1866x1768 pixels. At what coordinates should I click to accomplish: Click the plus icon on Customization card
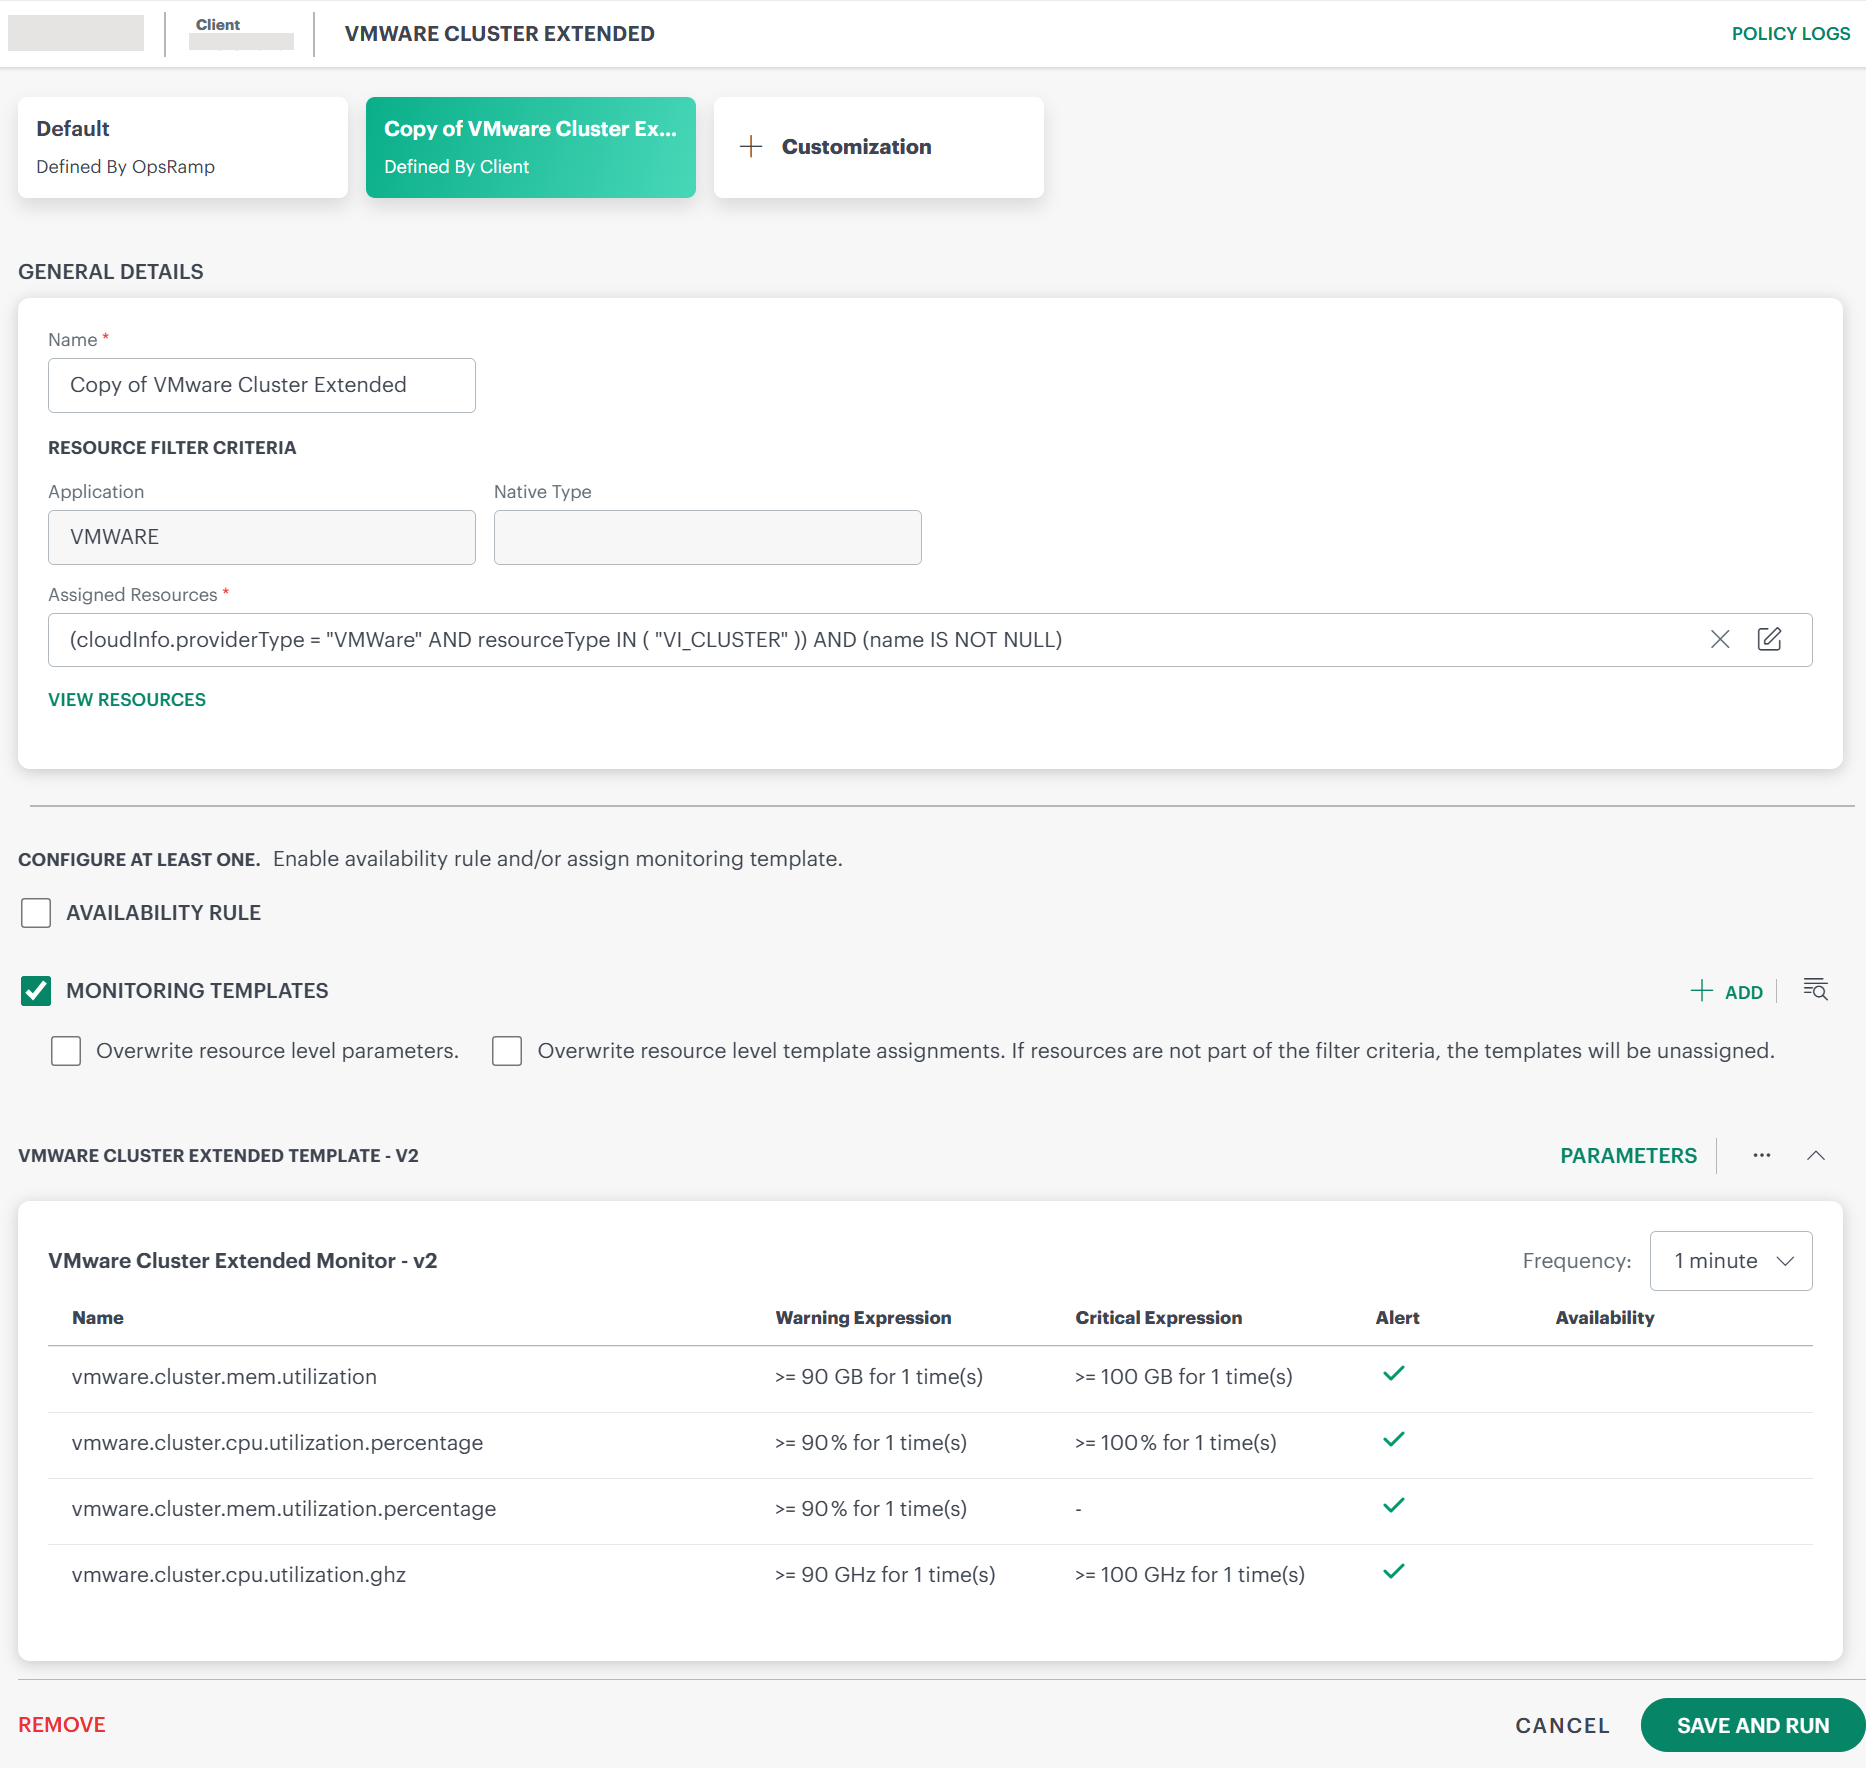click(x=751, y=147)
